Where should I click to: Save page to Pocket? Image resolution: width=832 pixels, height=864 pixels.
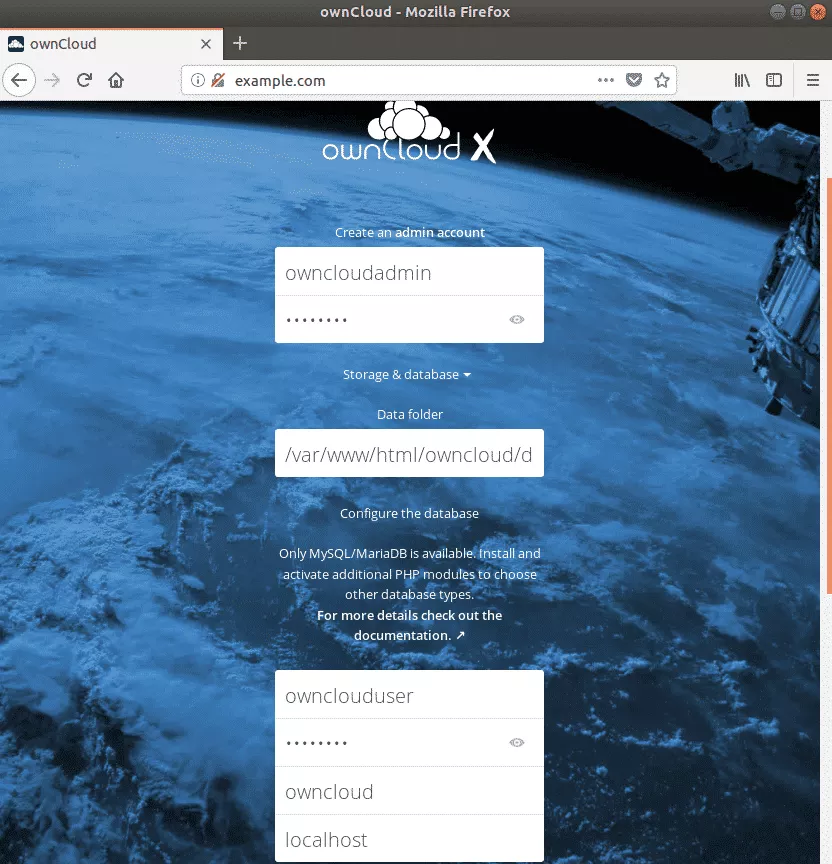point(634,80)
